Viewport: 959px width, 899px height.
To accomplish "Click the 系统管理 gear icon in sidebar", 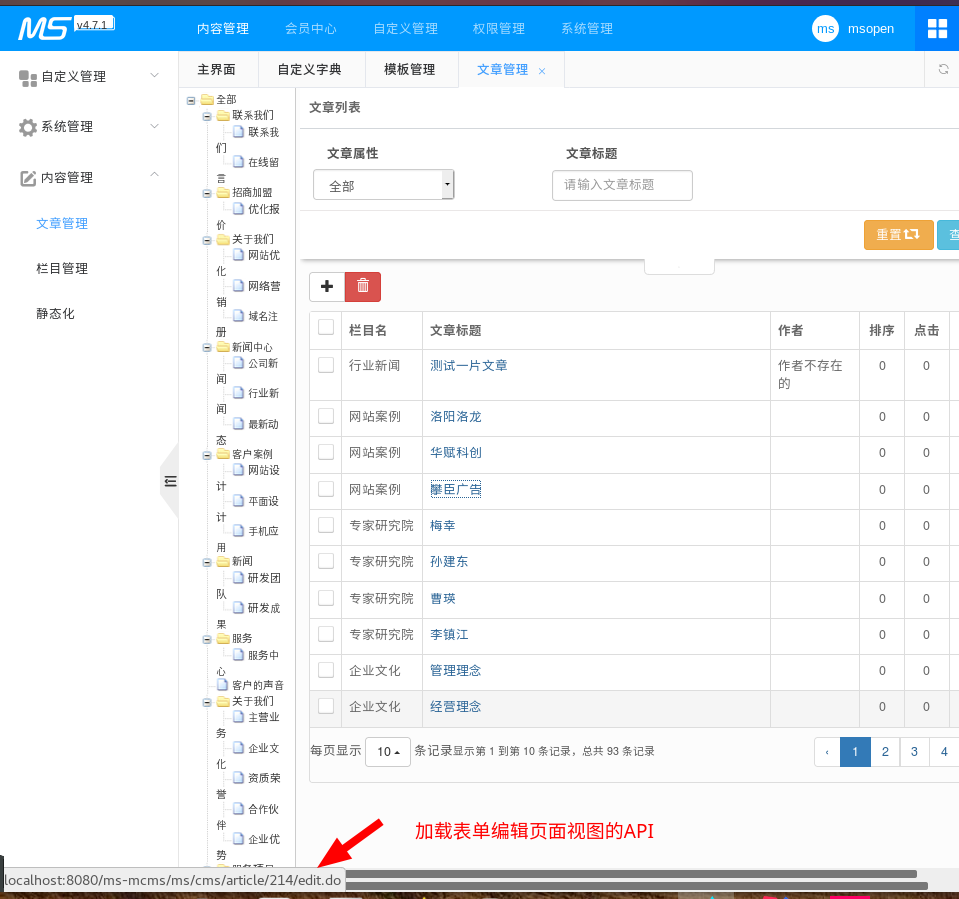I will point(28,127).
